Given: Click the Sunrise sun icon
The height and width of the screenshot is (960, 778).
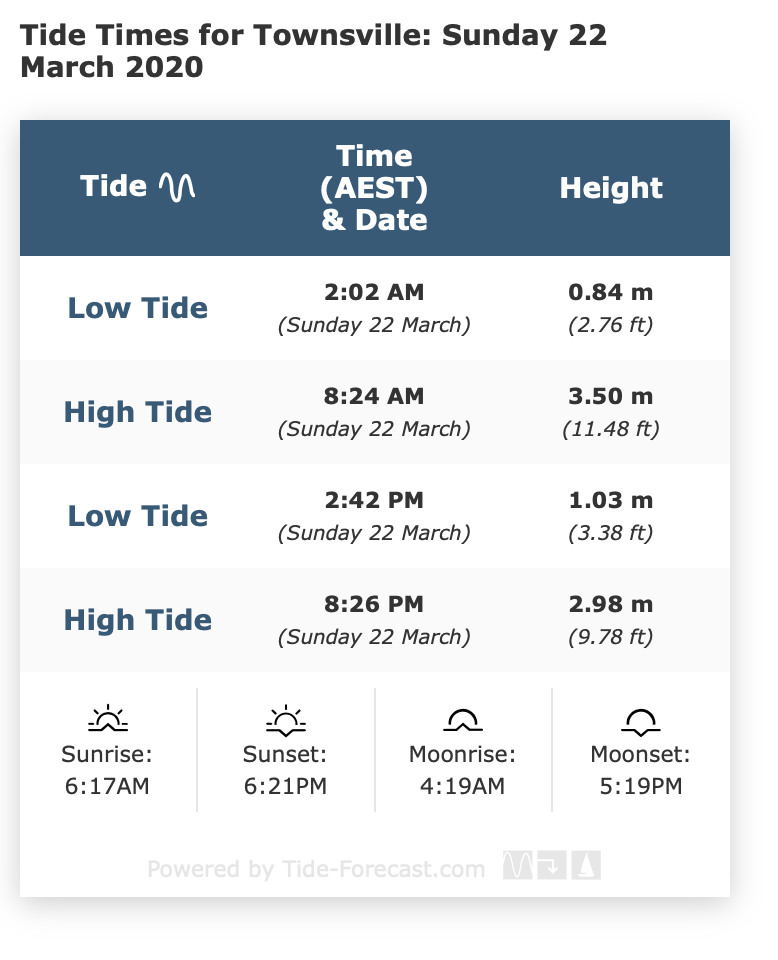Looking at the screenshot, I should (107, 718).
